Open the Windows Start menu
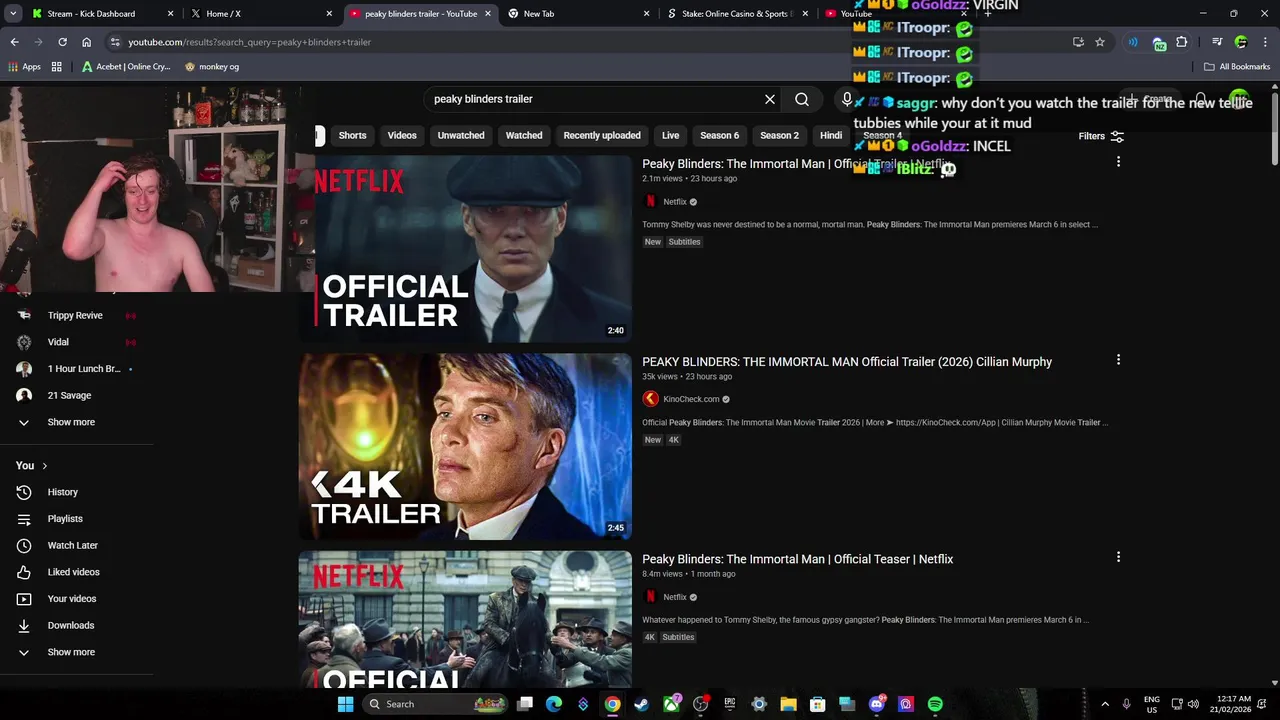This screenshot has width=1280, height=720. 345,704
